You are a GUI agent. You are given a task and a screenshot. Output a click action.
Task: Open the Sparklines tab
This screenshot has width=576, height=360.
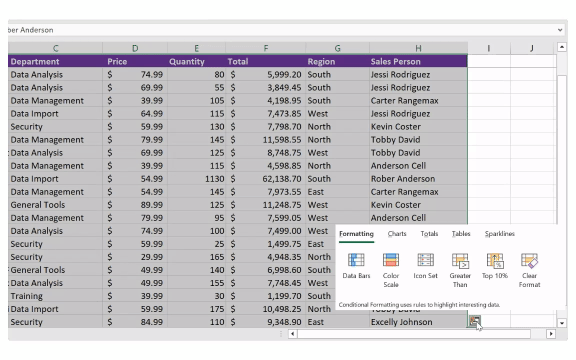(x=499, y=234)
